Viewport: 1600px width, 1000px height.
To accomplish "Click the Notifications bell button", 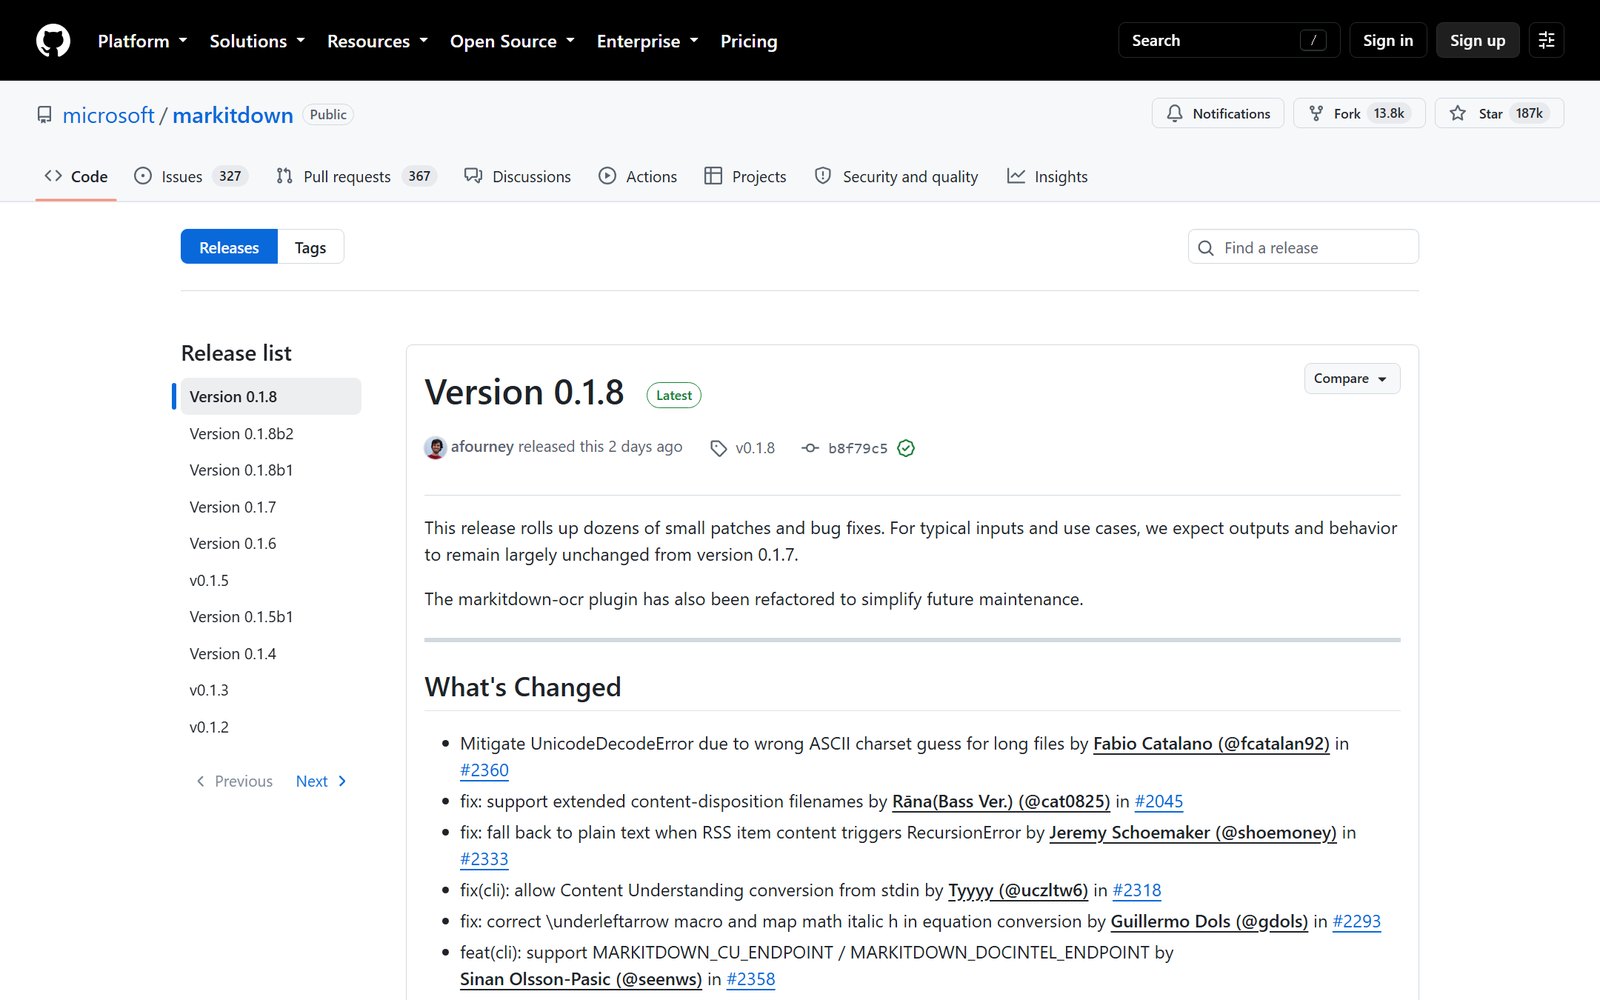I will [1218, 113].
